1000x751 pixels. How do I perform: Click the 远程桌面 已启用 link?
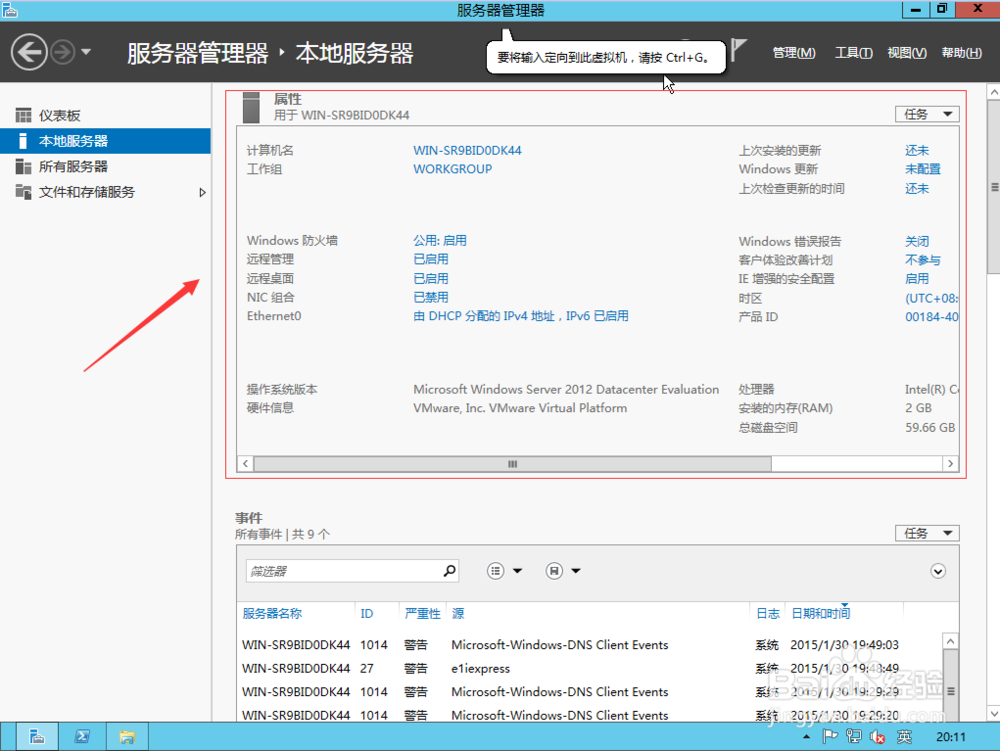pyautogui.click(x=430, y=279)
